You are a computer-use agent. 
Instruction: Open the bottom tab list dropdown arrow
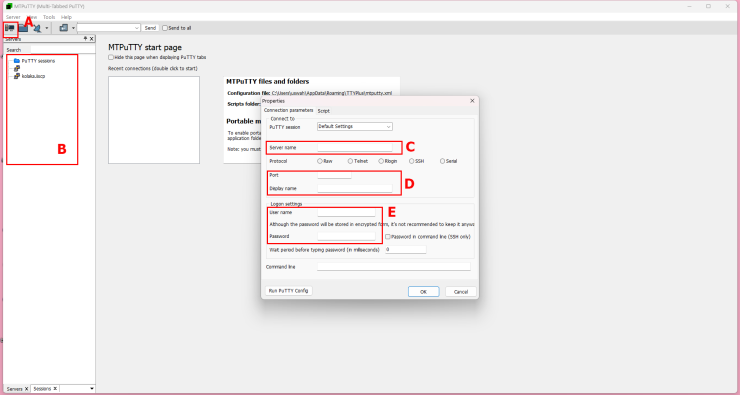click(x=92, y=389)
